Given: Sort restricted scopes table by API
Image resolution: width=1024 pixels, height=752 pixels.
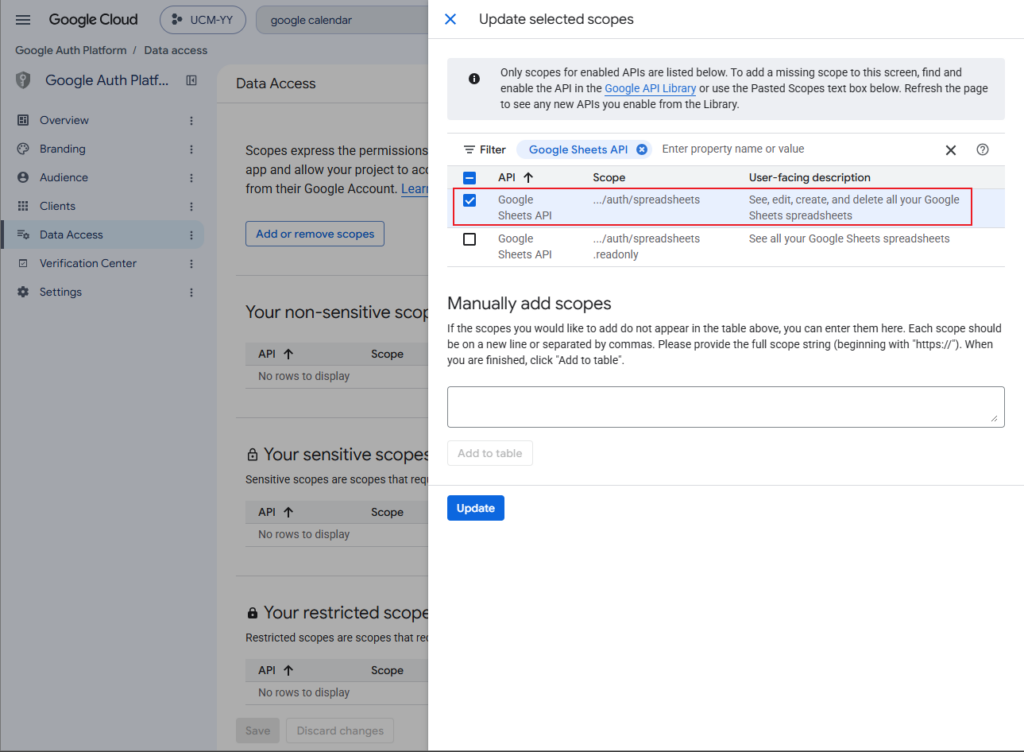Looking at the screenshot, I should [x=288, y=670].
